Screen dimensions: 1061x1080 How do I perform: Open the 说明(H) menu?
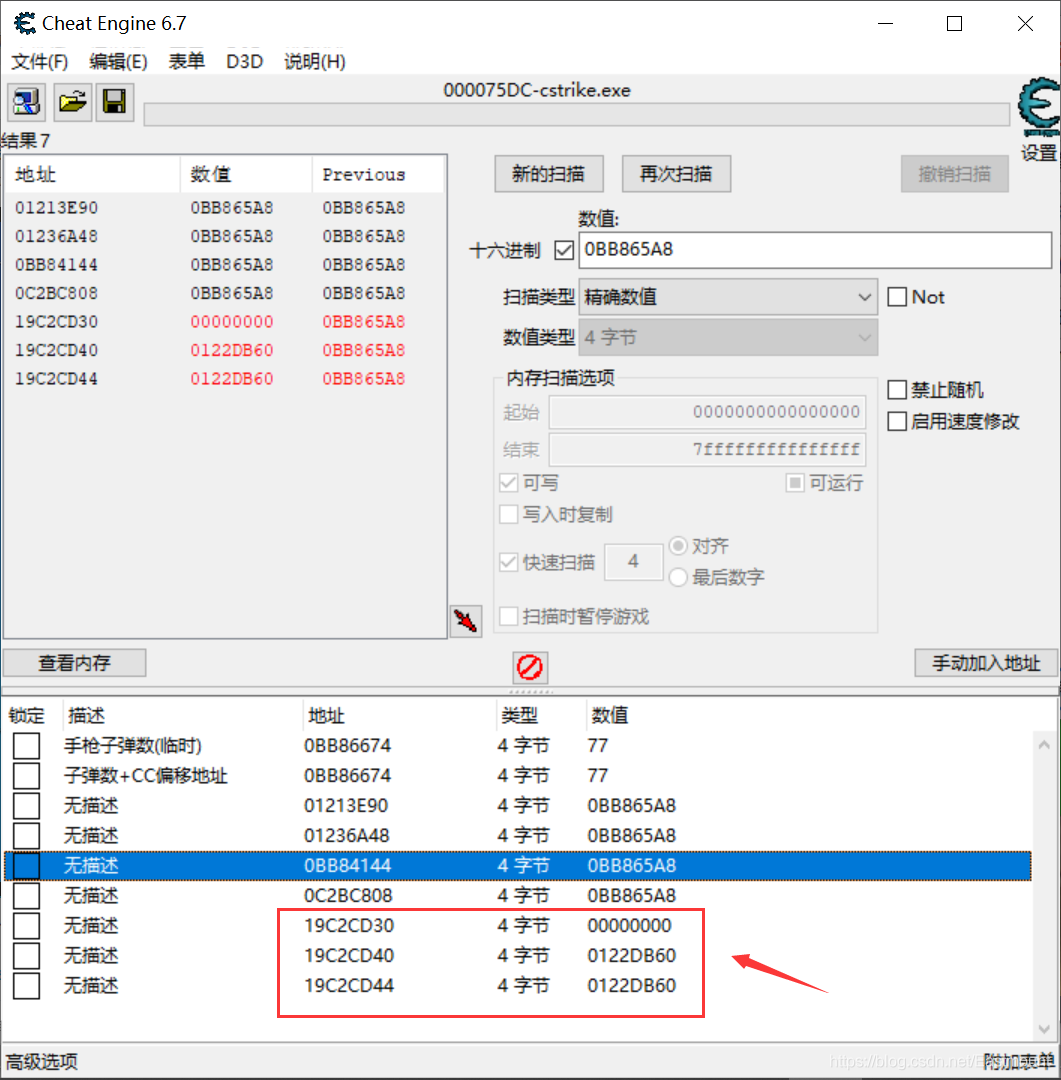pos(314,62)
